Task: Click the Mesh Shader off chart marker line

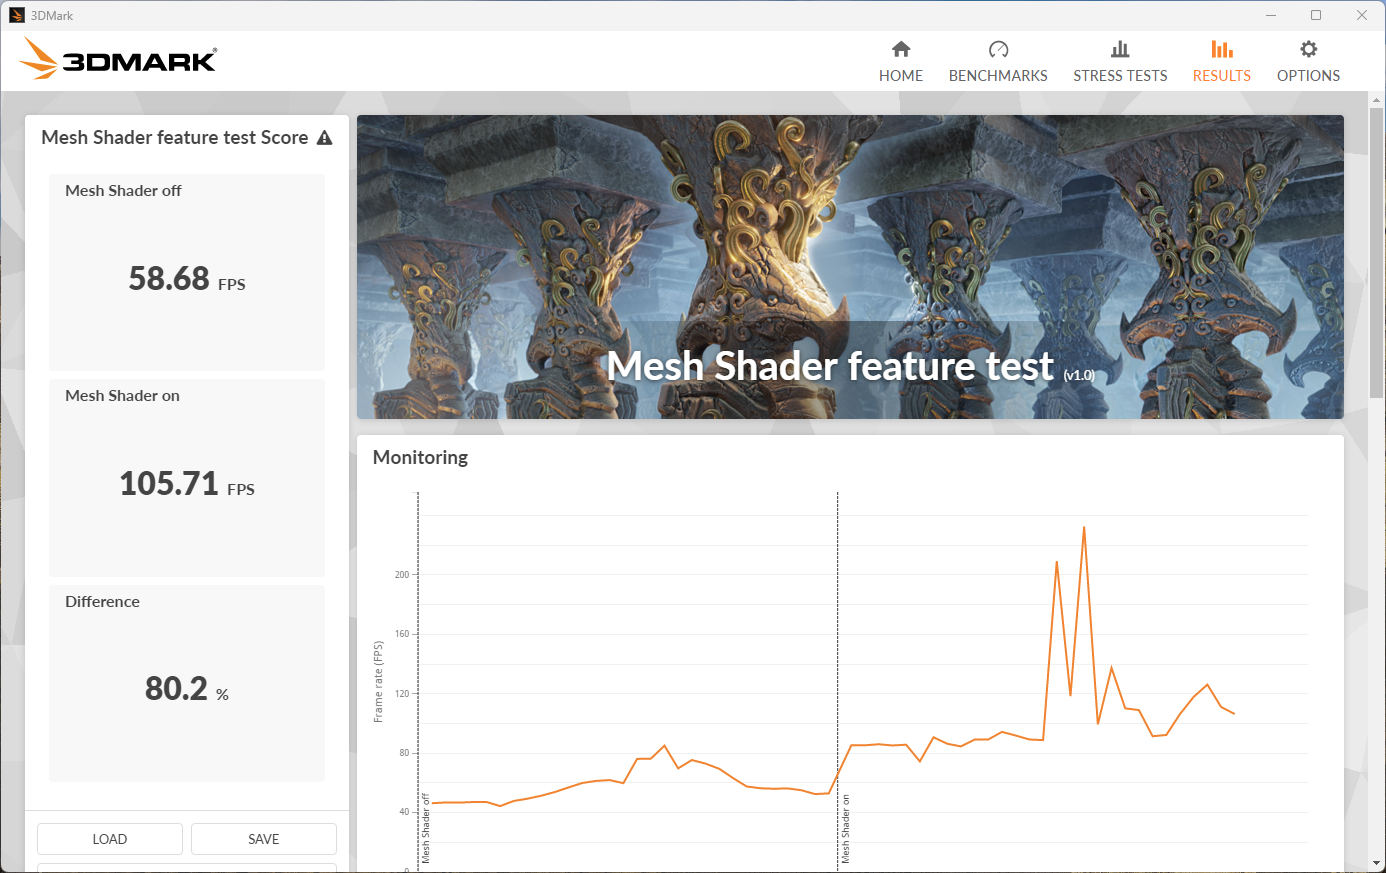Action: (x=418, y=680)
